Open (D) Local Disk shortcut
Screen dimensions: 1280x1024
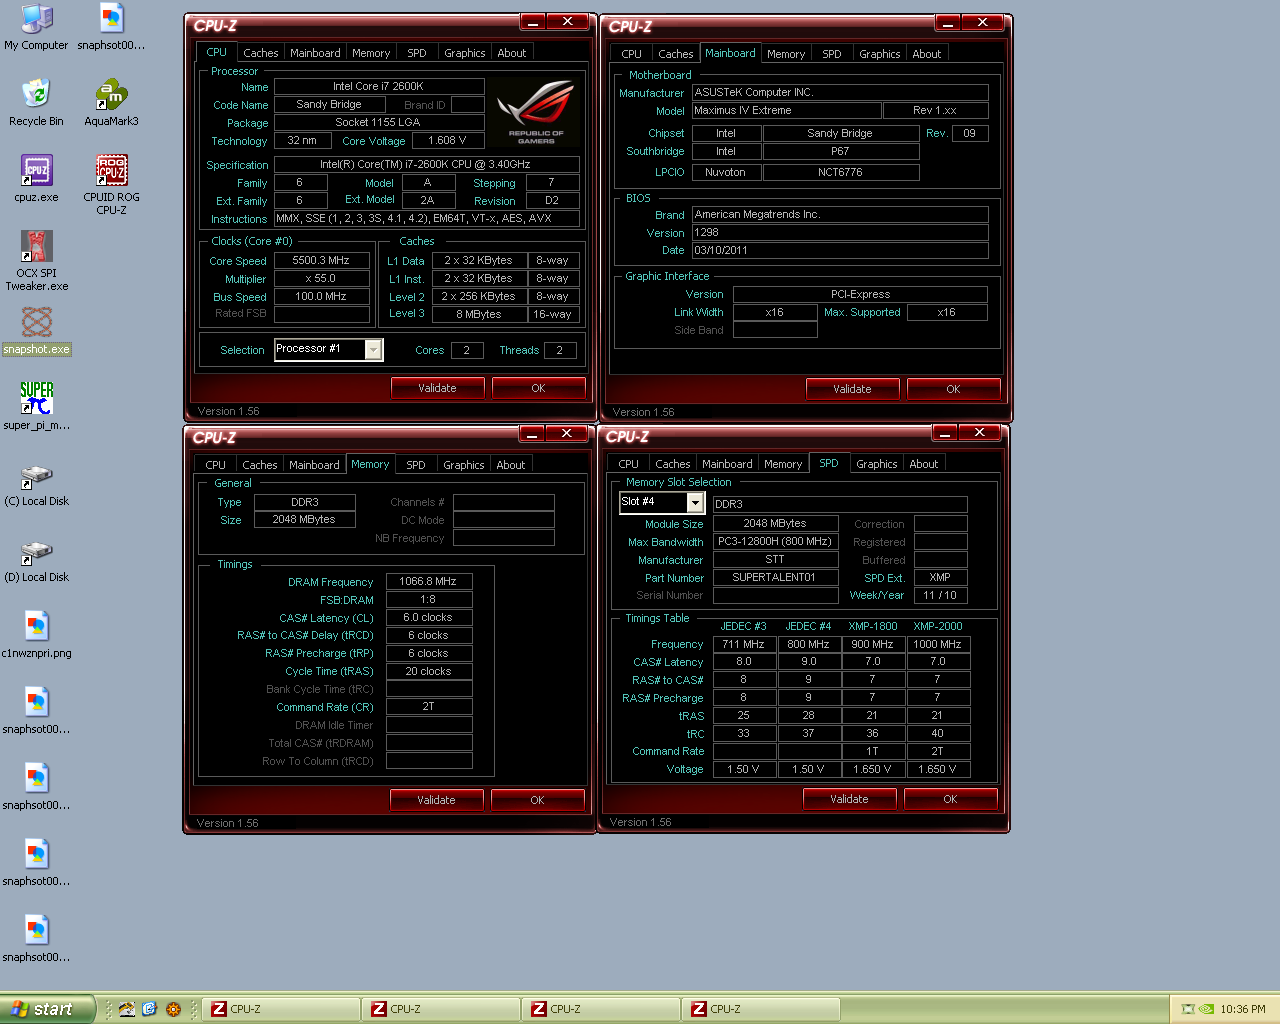(37, 552)
